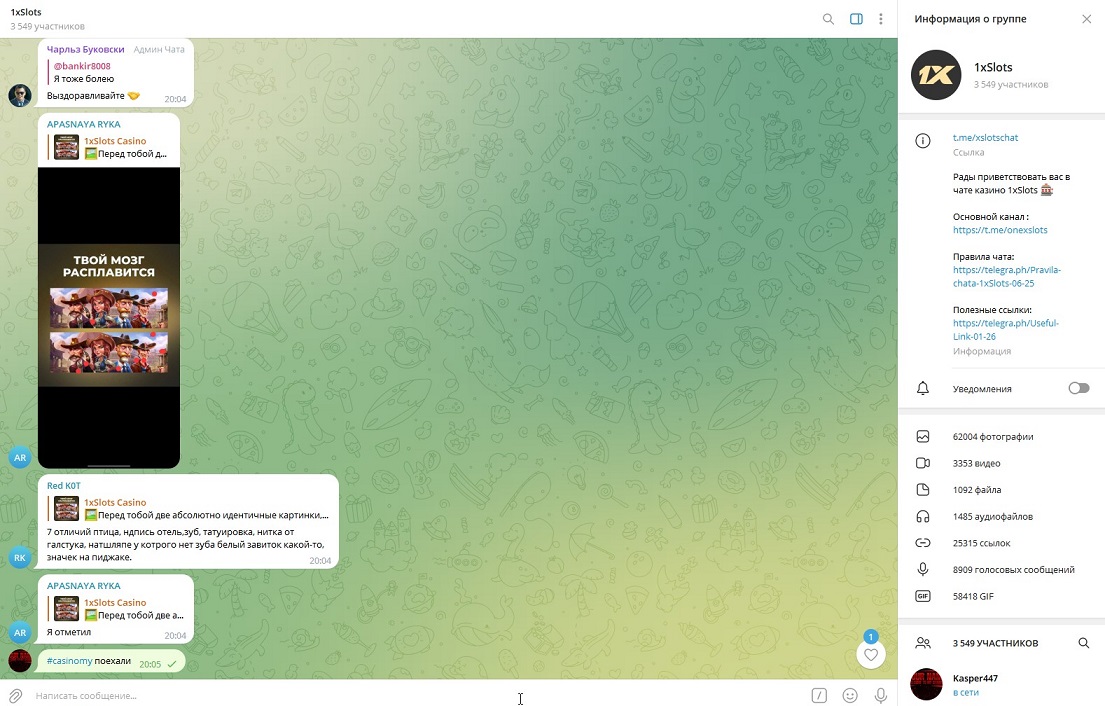Image resolution: width=1105 pixels, height=706 pixels.
Task: Click Kasper447 avatar in members list
Action: [x=926, y=684]
